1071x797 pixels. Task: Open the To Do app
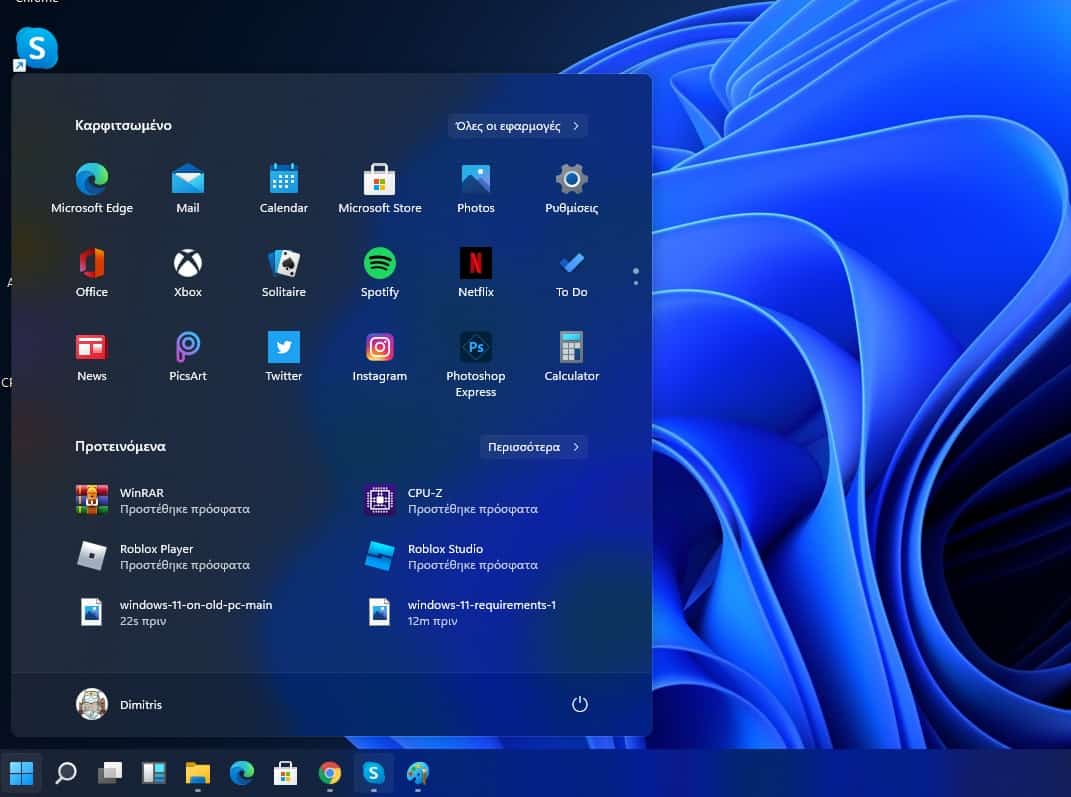[572, 272]
